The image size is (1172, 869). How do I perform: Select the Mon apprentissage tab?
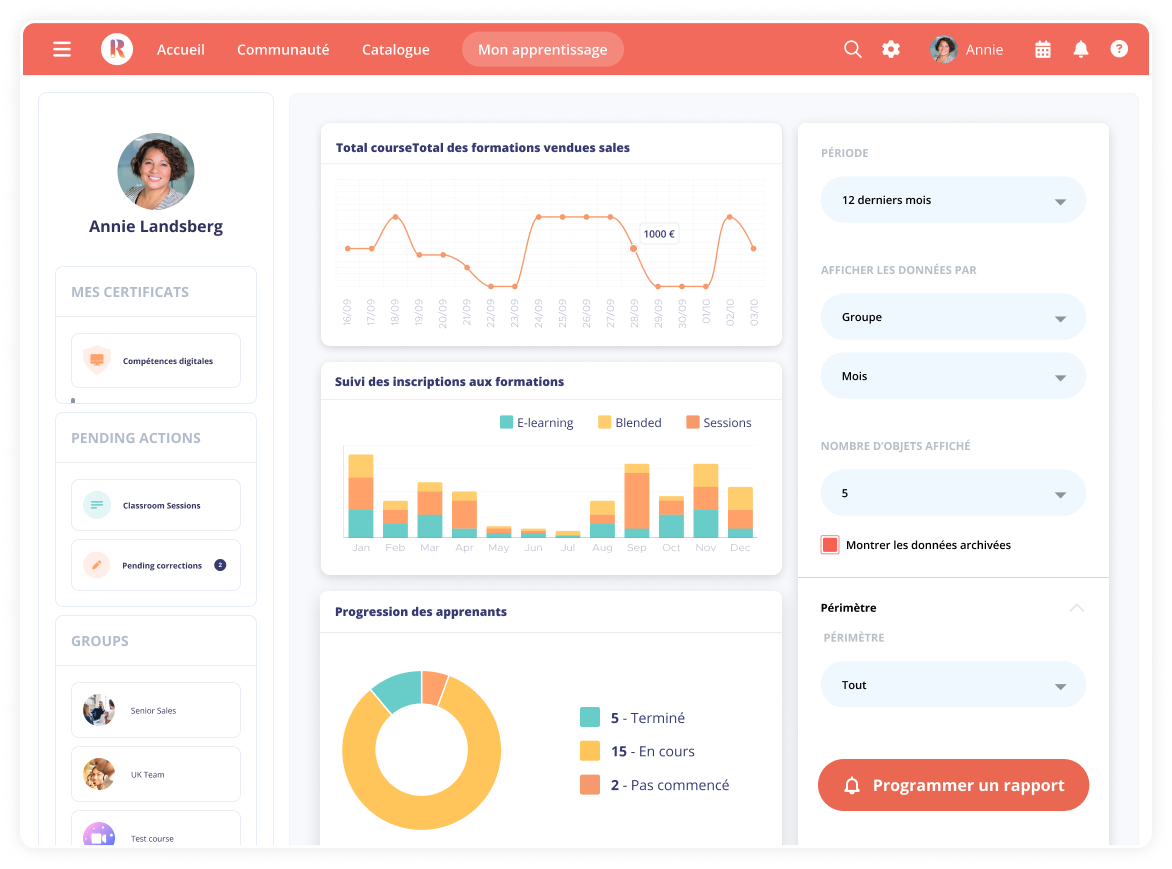point(543,49)
